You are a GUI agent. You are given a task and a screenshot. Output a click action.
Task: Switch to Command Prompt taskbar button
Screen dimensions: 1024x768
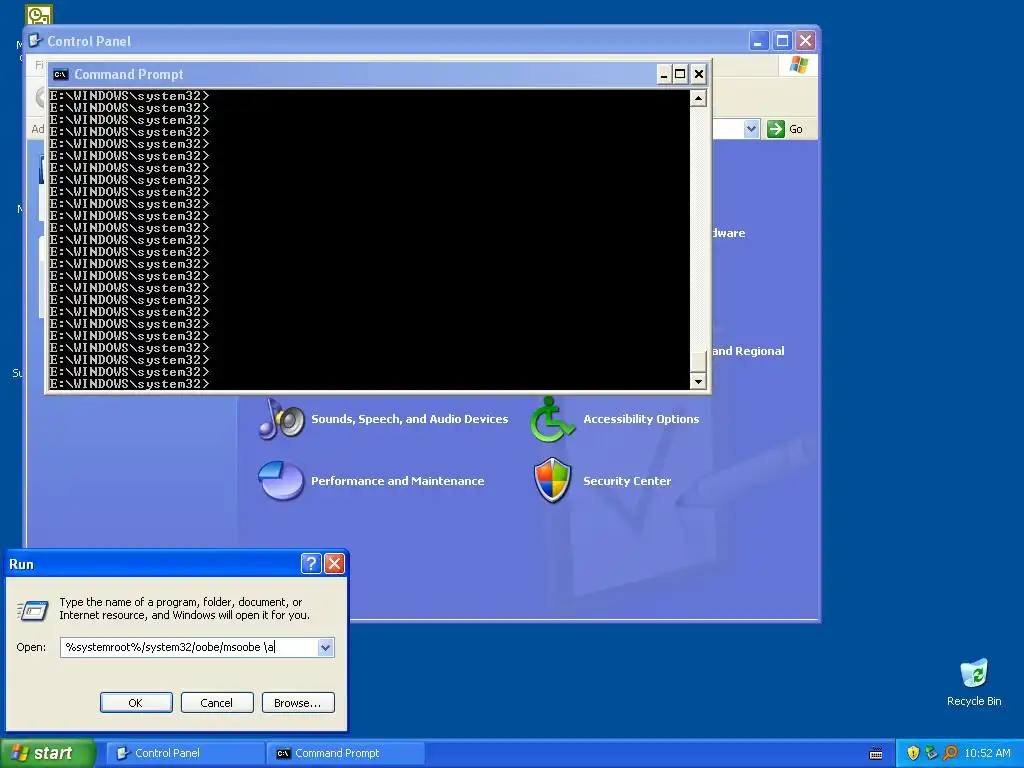coord(345,753)
